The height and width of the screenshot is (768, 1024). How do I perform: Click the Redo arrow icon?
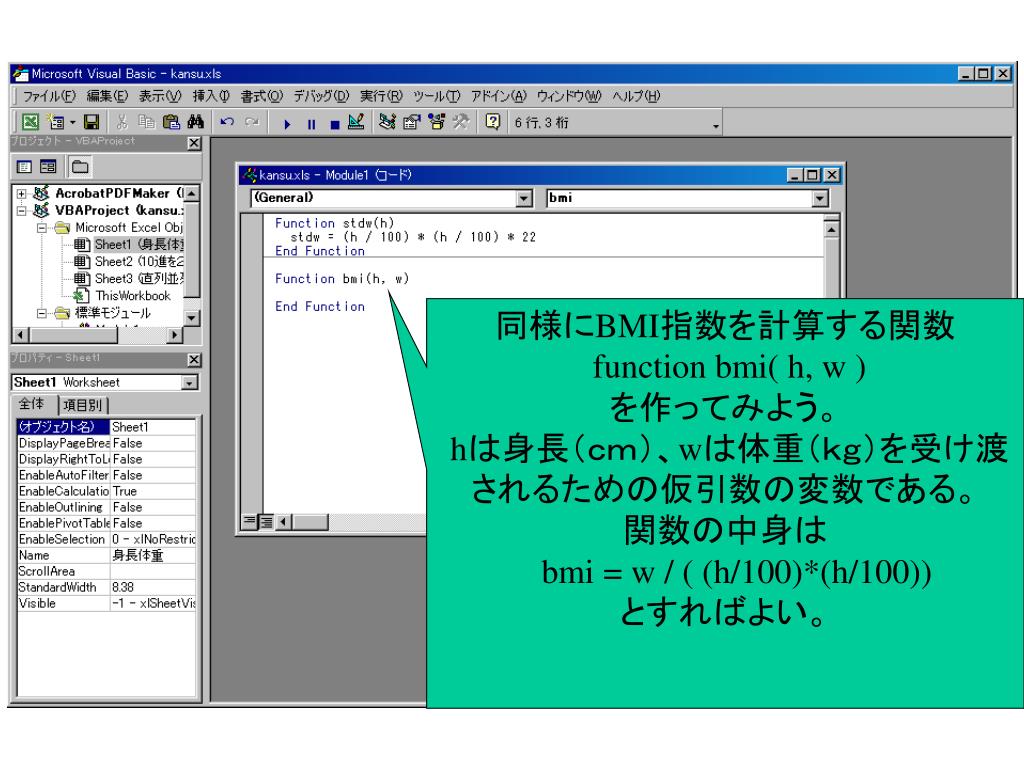coord(251,122)
